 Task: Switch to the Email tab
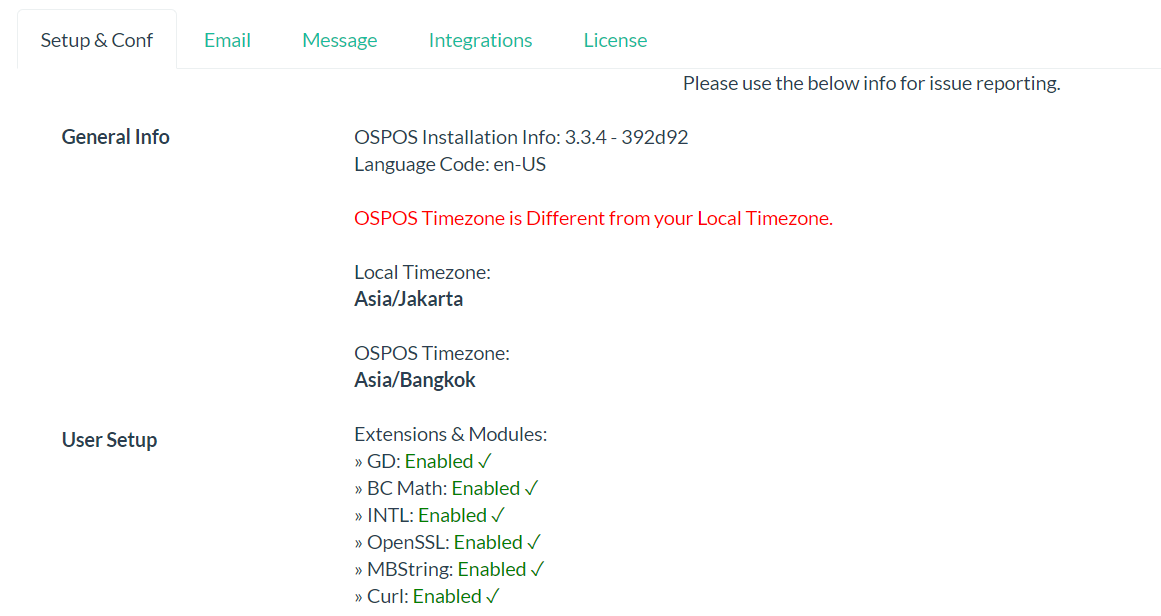[x=227, y=39]
